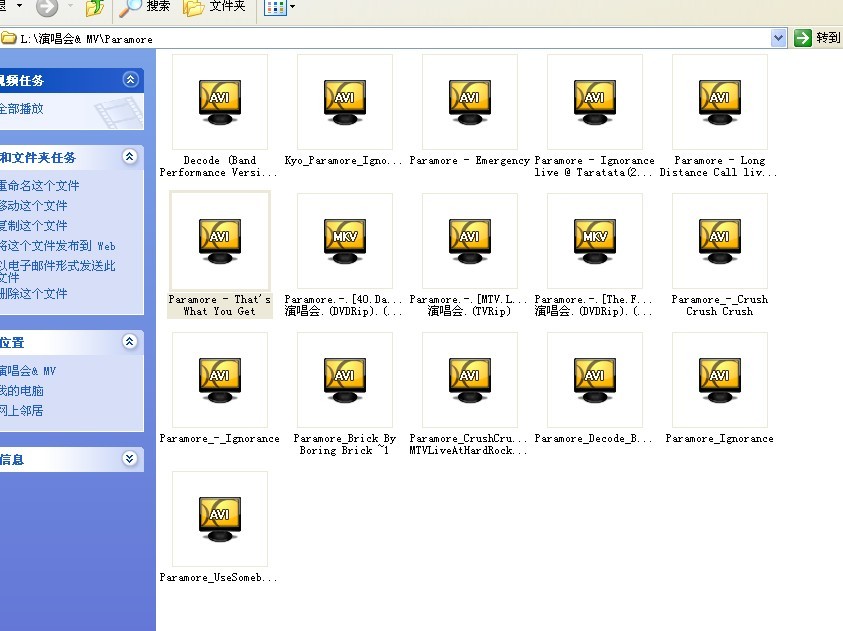
Task: Click file name 'Kyo_Paramore_Igno...'
Action: pos(343,161)
